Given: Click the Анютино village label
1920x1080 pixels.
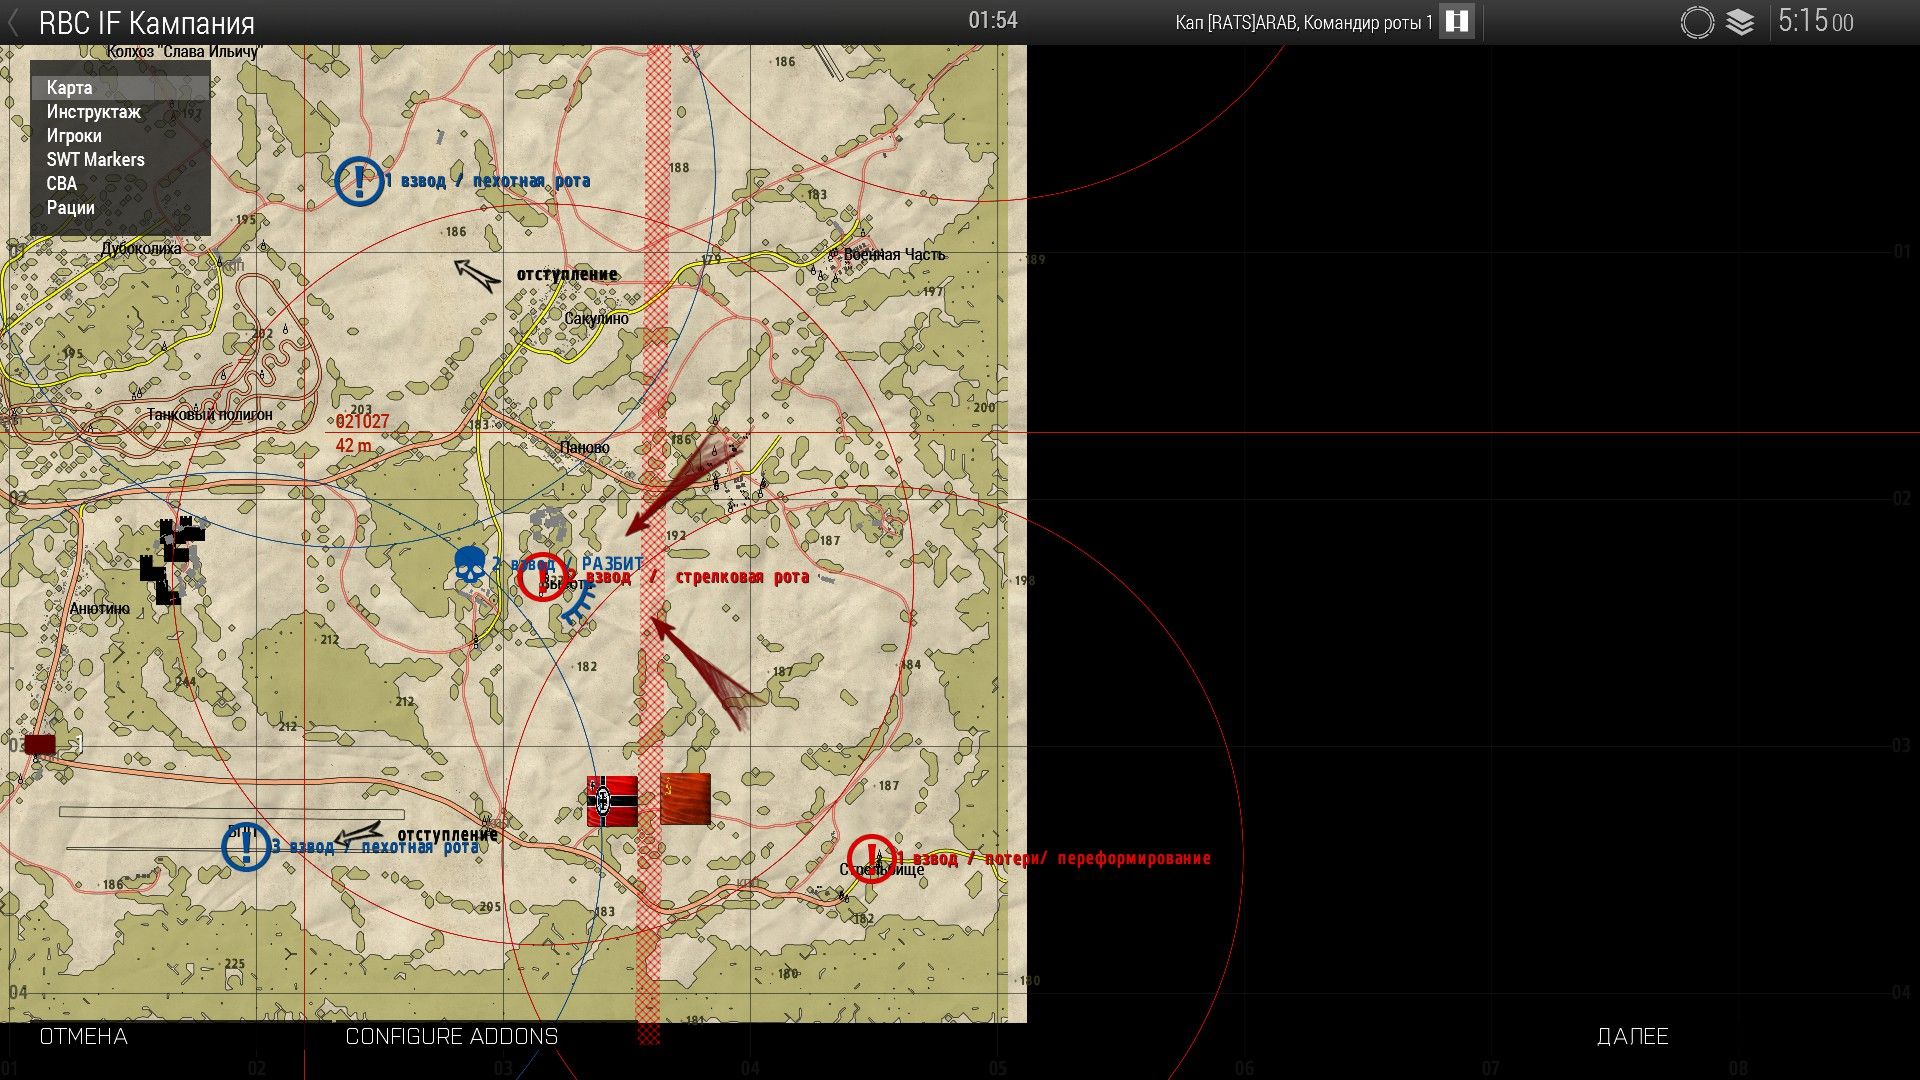Looking at the screenshot, I should (x=100, y=608).
